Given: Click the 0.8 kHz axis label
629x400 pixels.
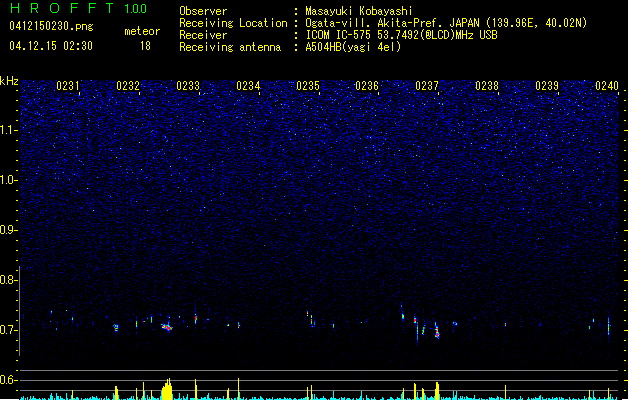Looking at the screenshot, I should tap(9, 280).
